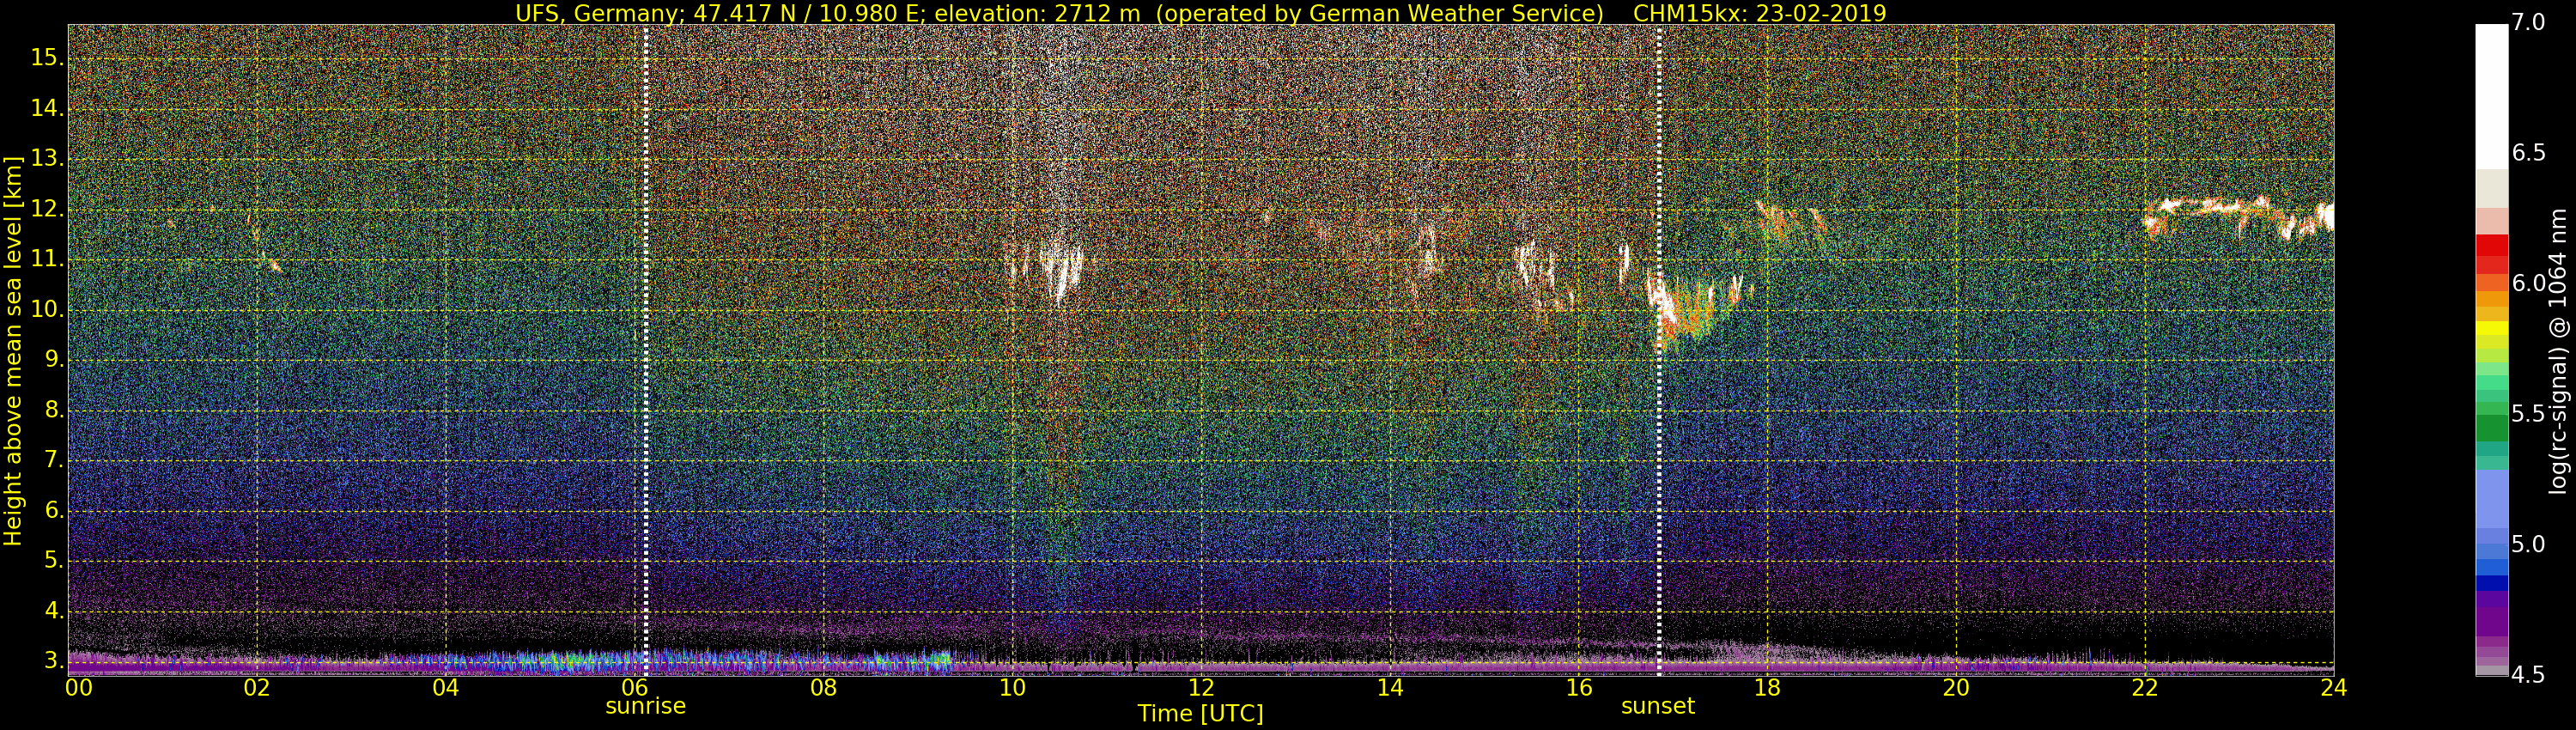Click the '10' time tick label

(x=1012, y=688)
